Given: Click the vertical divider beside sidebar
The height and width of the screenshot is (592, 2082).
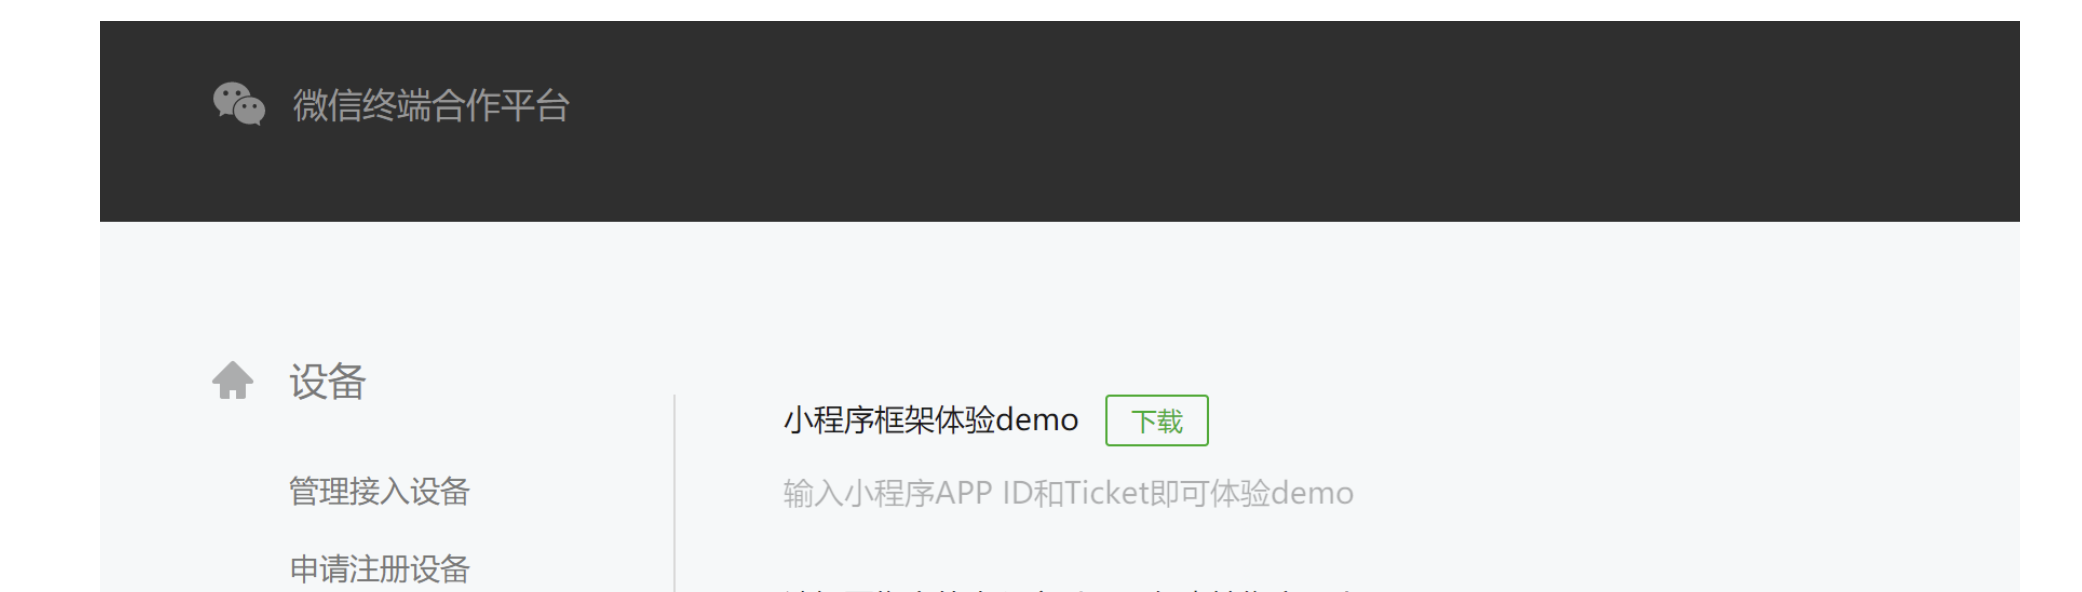Looking at the screenshot, I should click(675, 493).
